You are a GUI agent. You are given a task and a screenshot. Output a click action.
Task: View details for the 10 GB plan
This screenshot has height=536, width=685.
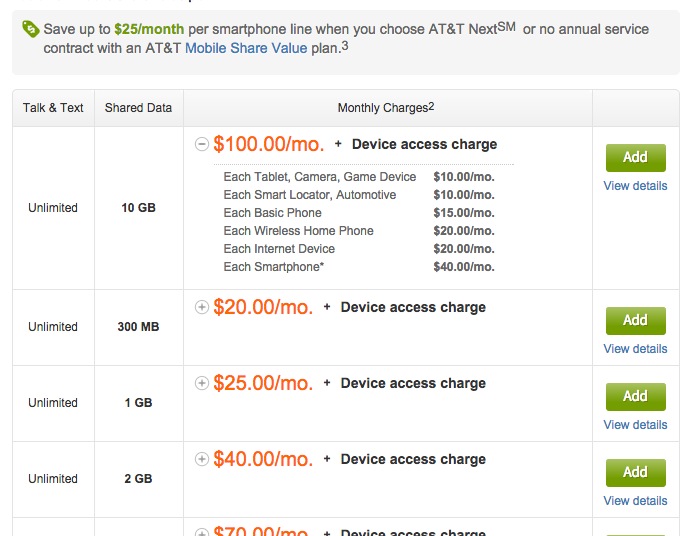635,186
